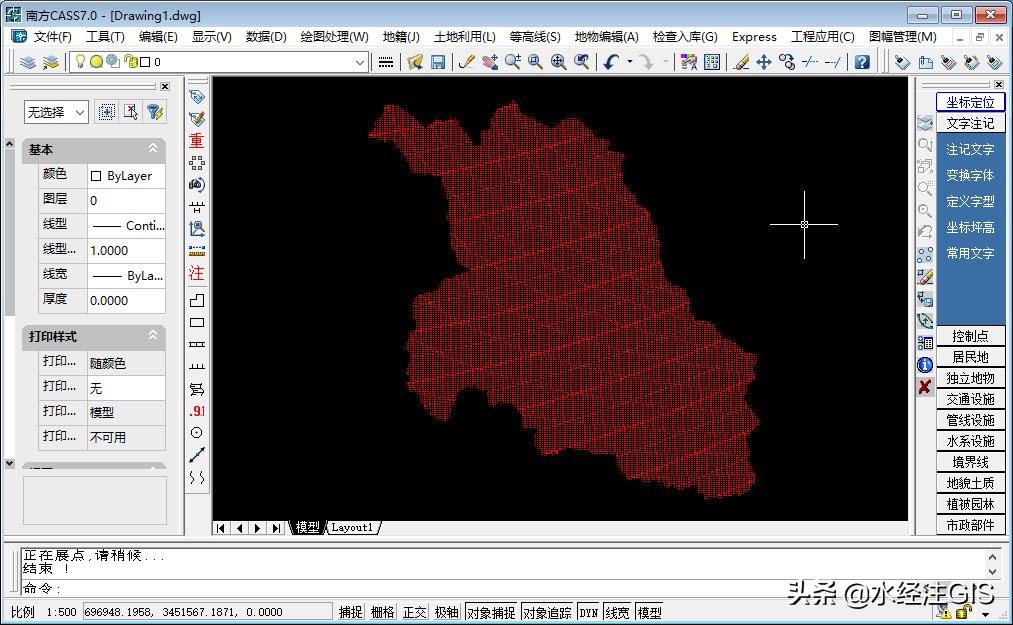
Task: Select the Pan (move arrows) tool
Action: [764, 62]
